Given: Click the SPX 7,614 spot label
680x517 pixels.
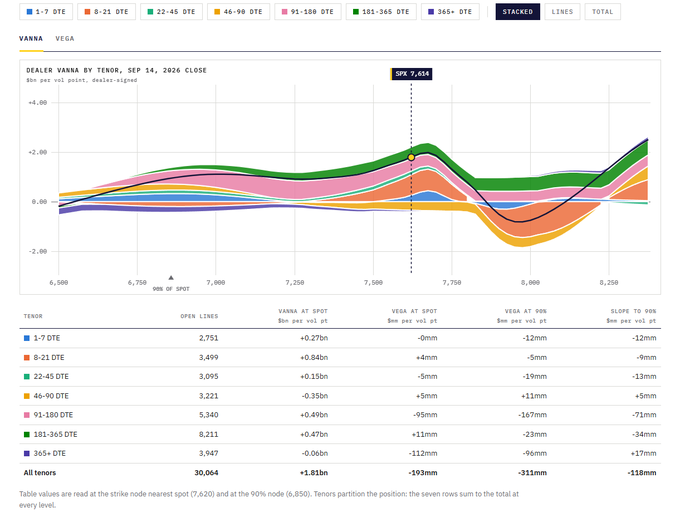Looking at the screenshot, I should [x=411, y=74].
